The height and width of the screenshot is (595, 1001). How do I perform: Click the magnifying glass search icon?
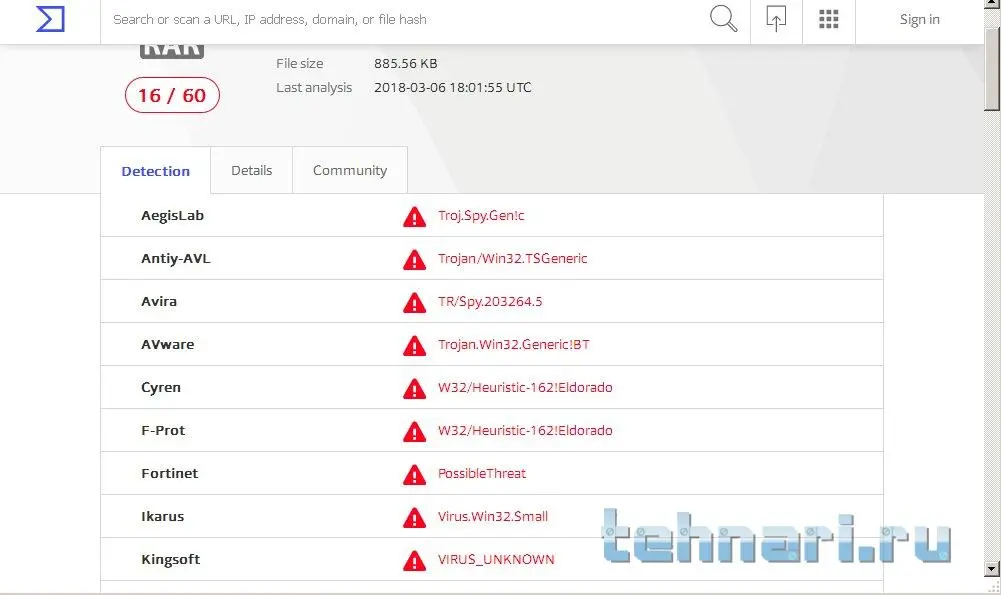tap(723, 19)
